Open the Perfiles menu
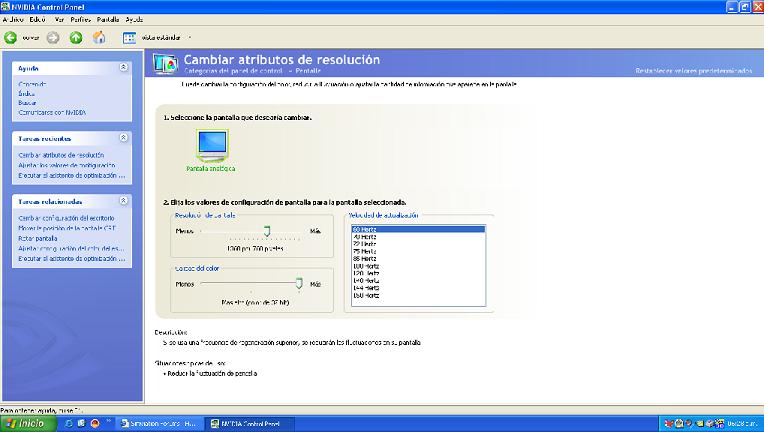The height and width of the screenshot is (432, 764). pyautogui.click(x=80, y=19)
